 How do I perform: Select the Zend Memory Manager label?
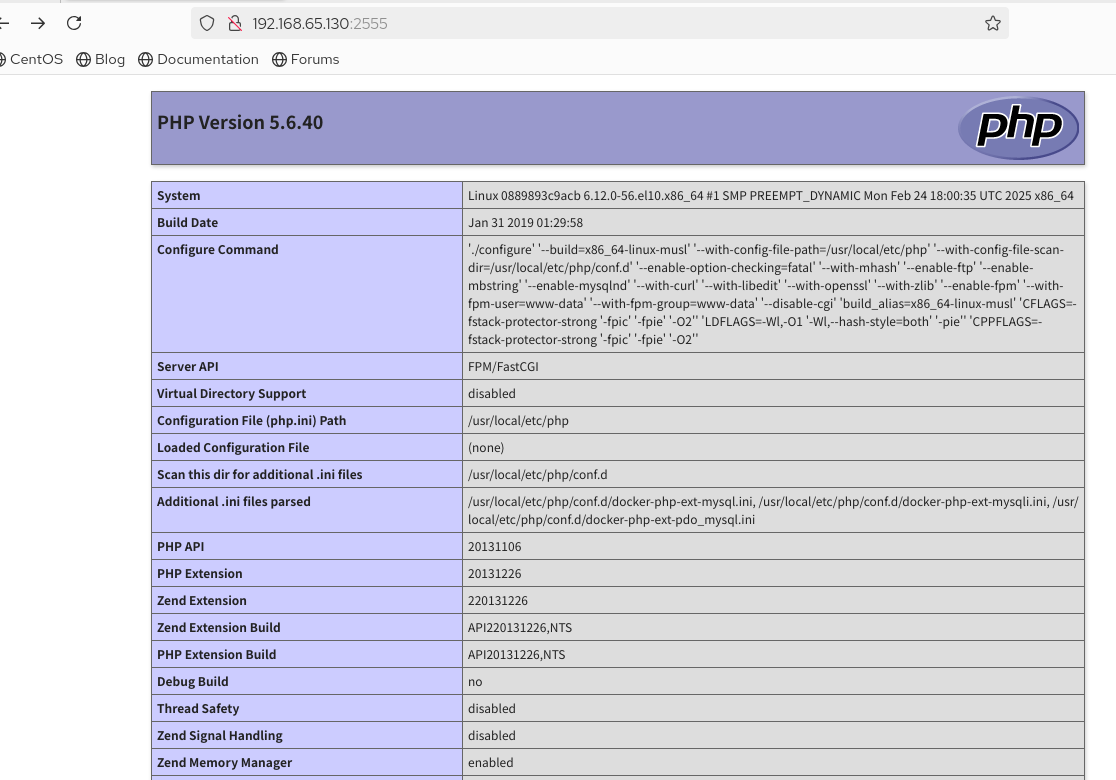225,763
